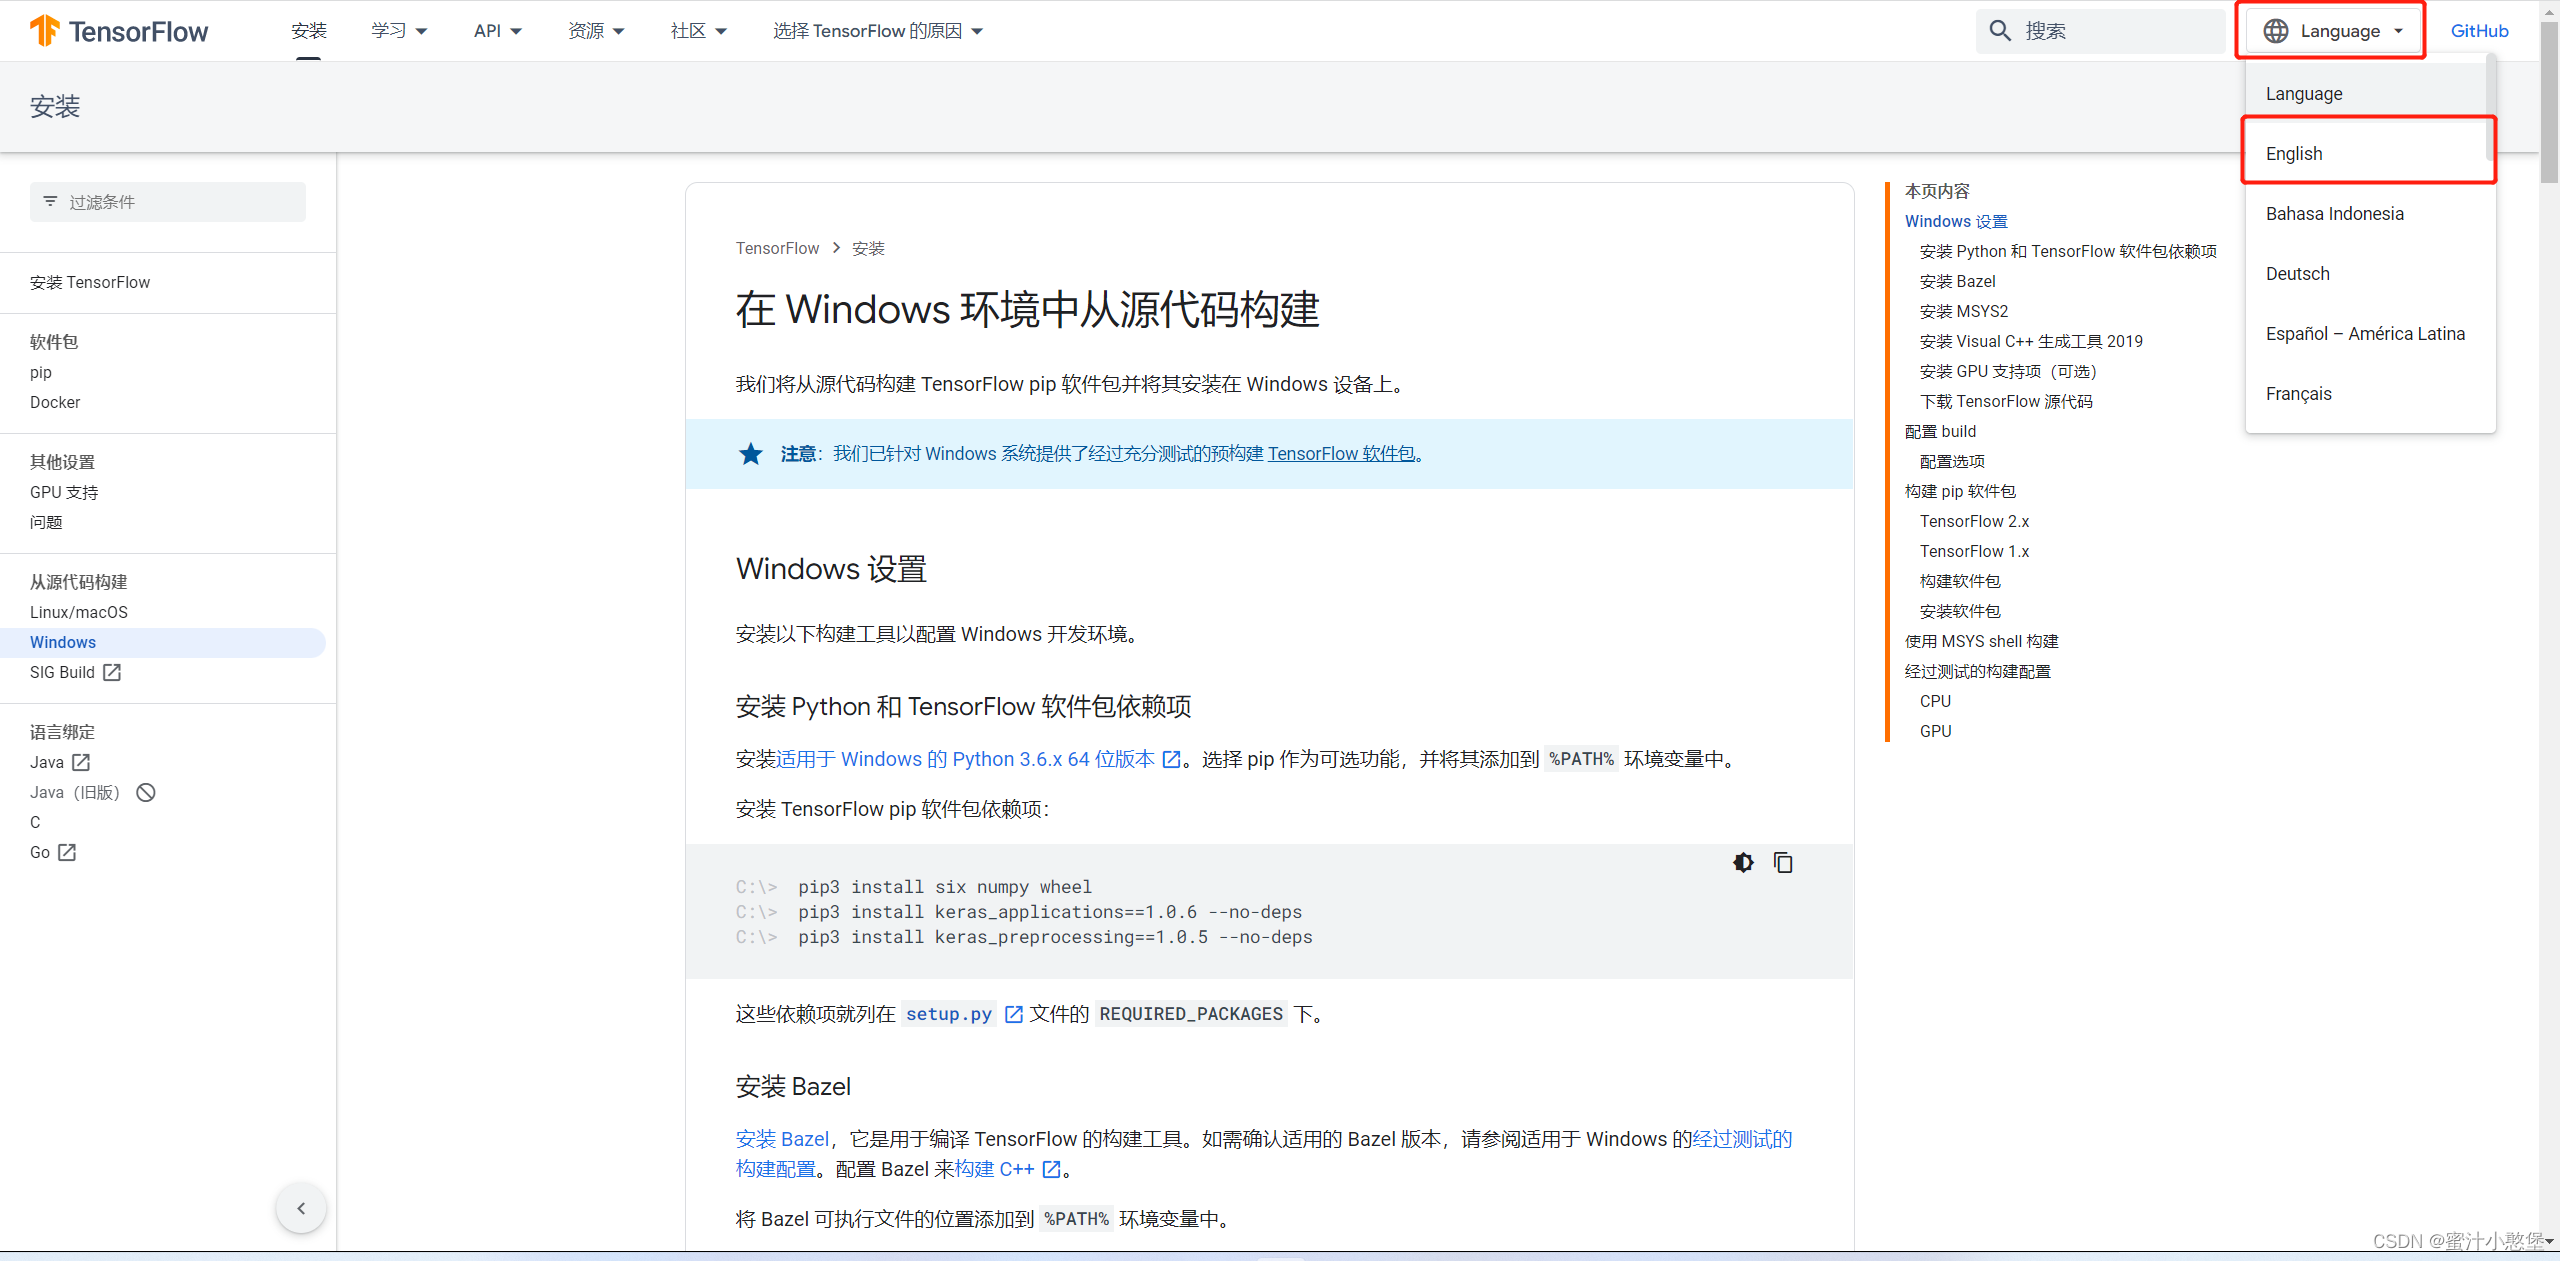2560x1261 pixels.
Task: Click TensorFlow breadcrumb link
Action: 777,248
